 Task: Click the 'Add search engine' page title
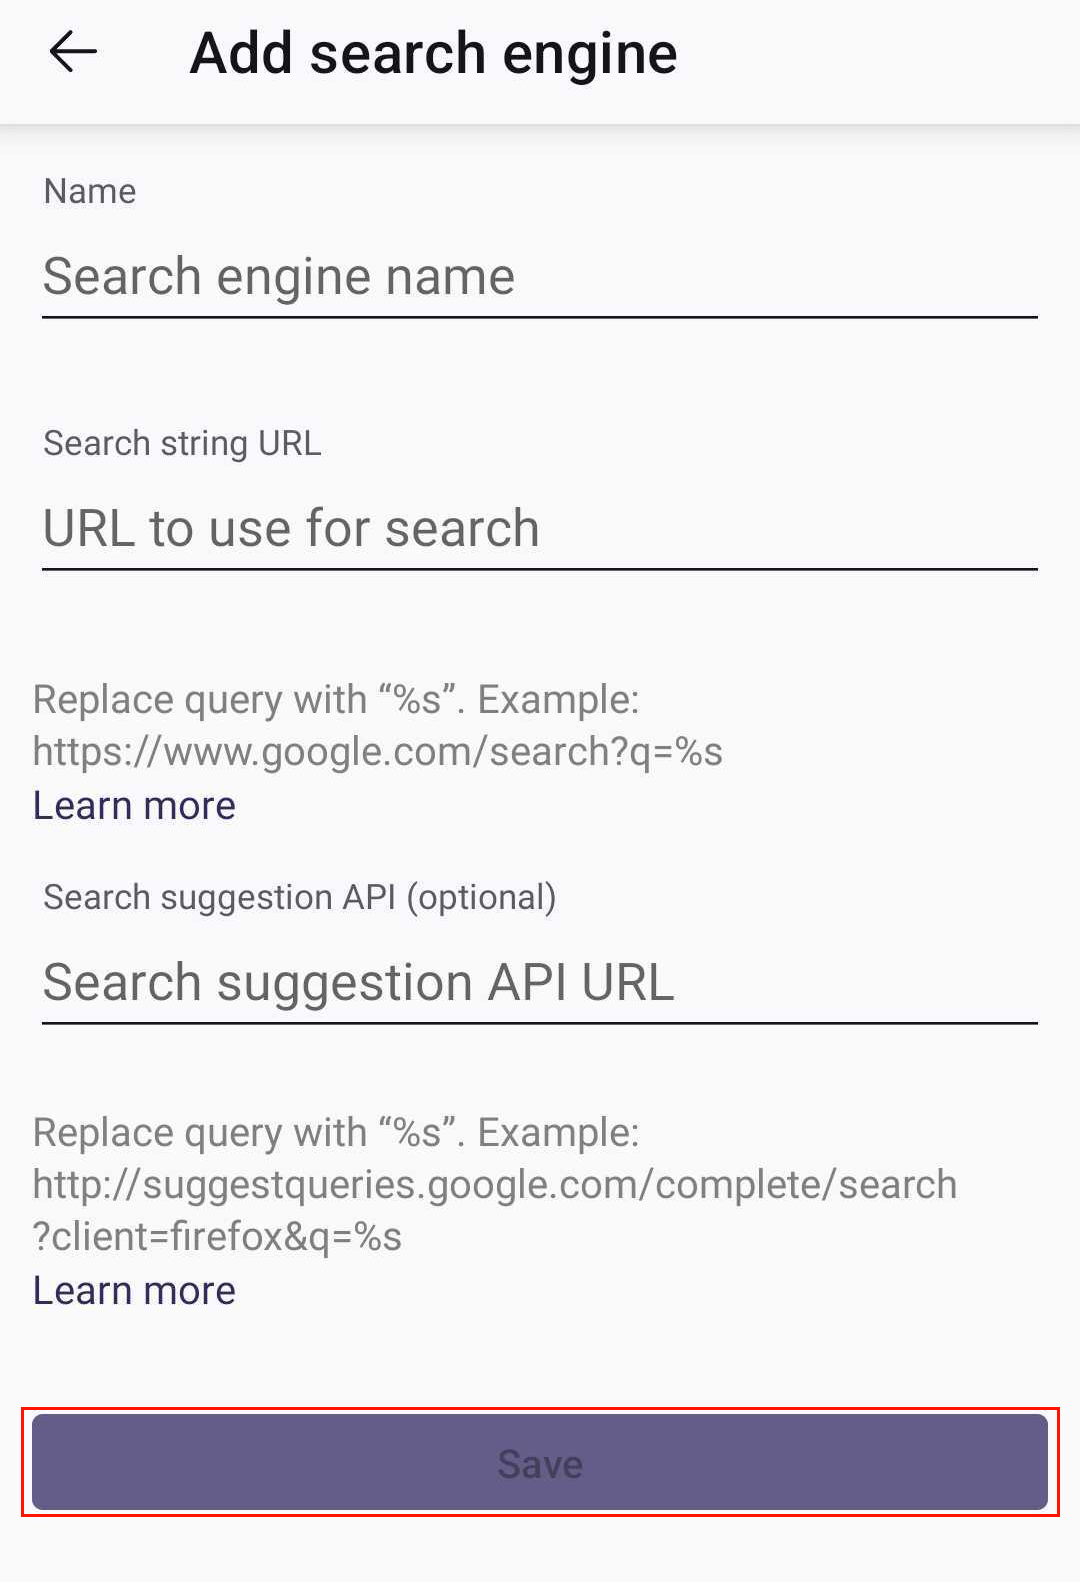[433, 53]
